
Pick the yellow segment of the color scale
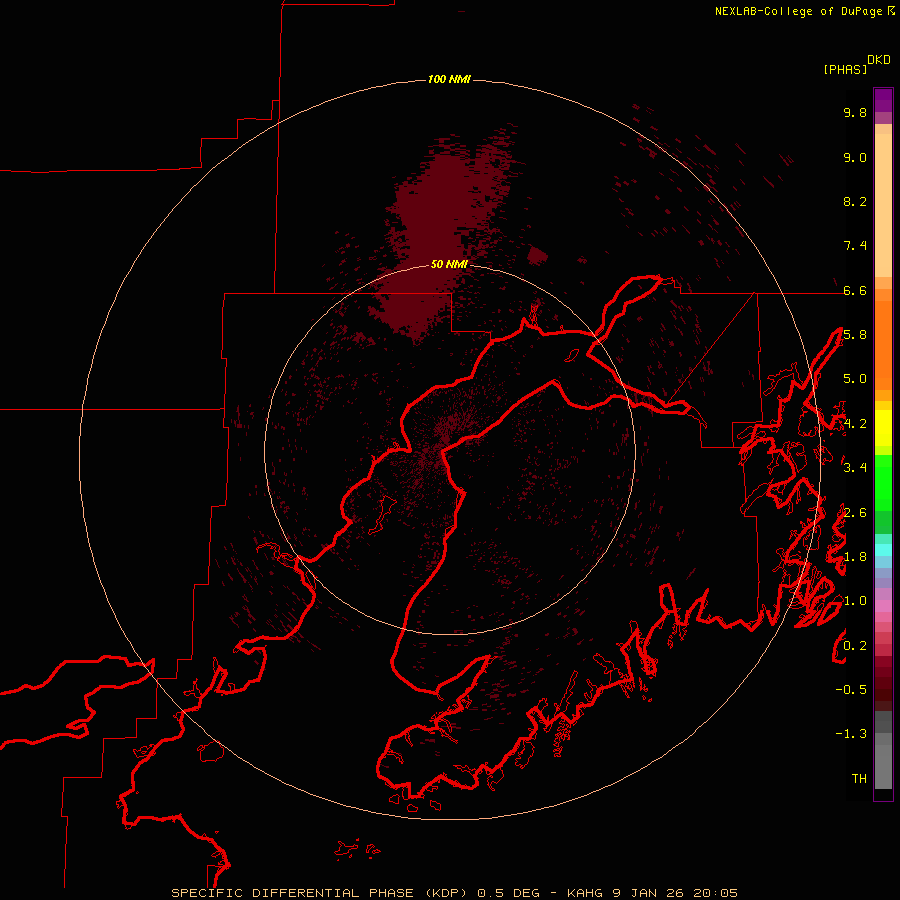coord(883,428)
